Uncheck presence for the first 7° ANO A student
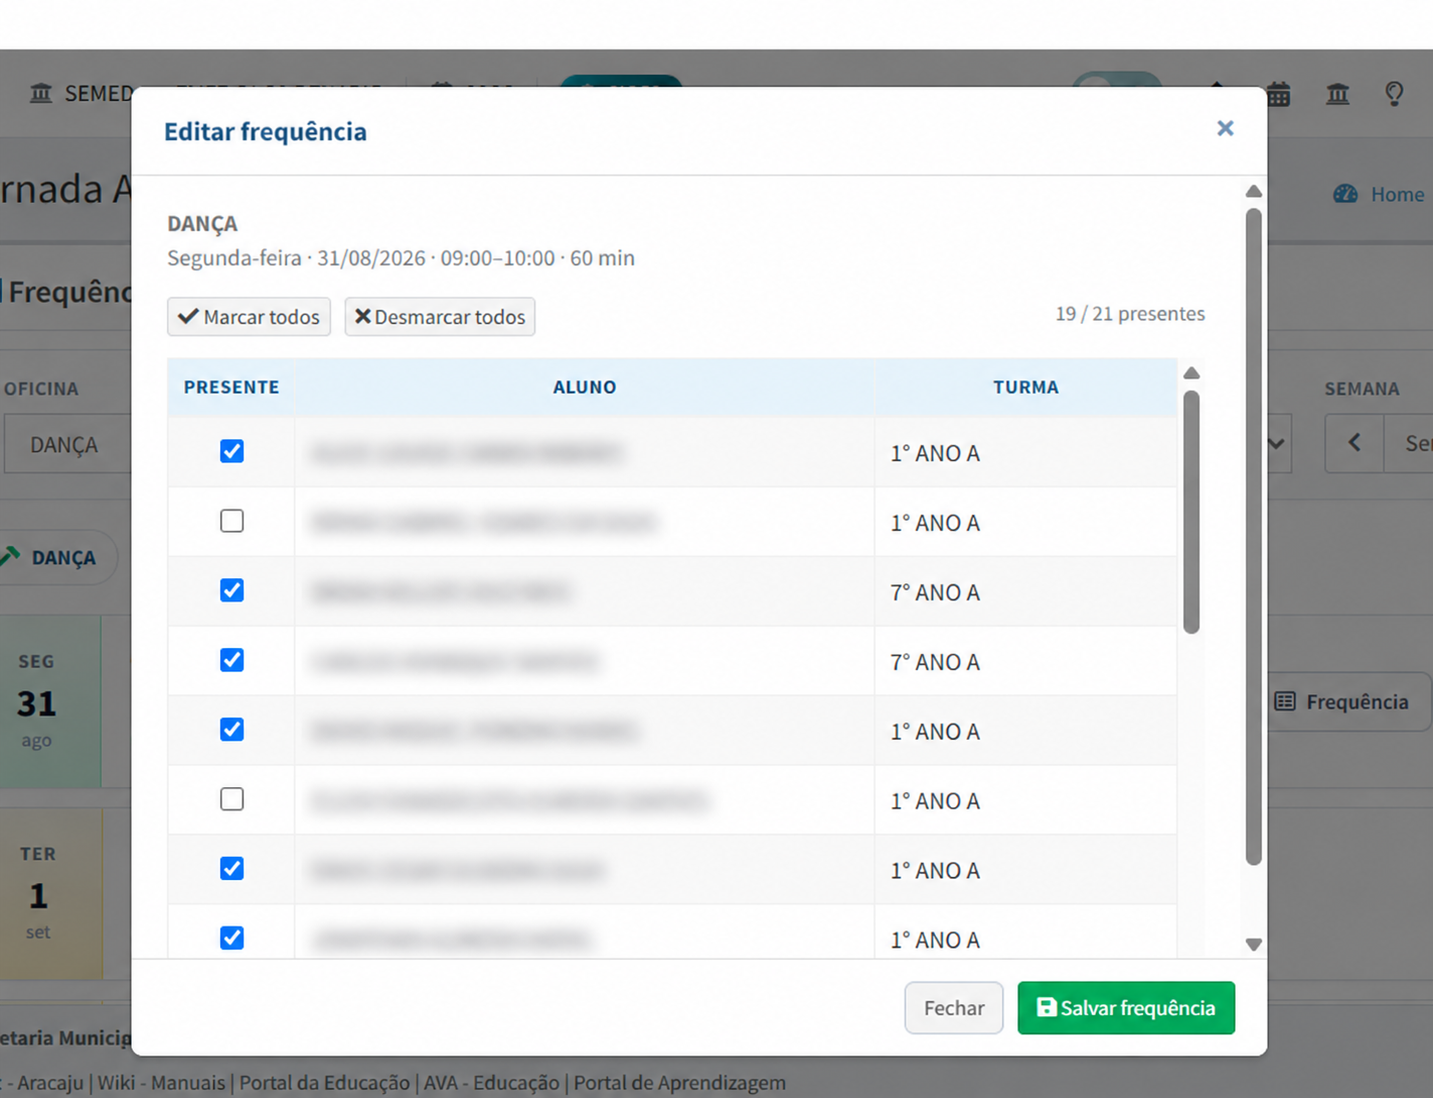Screen dimensions: 1433x1098 (232, 590)
